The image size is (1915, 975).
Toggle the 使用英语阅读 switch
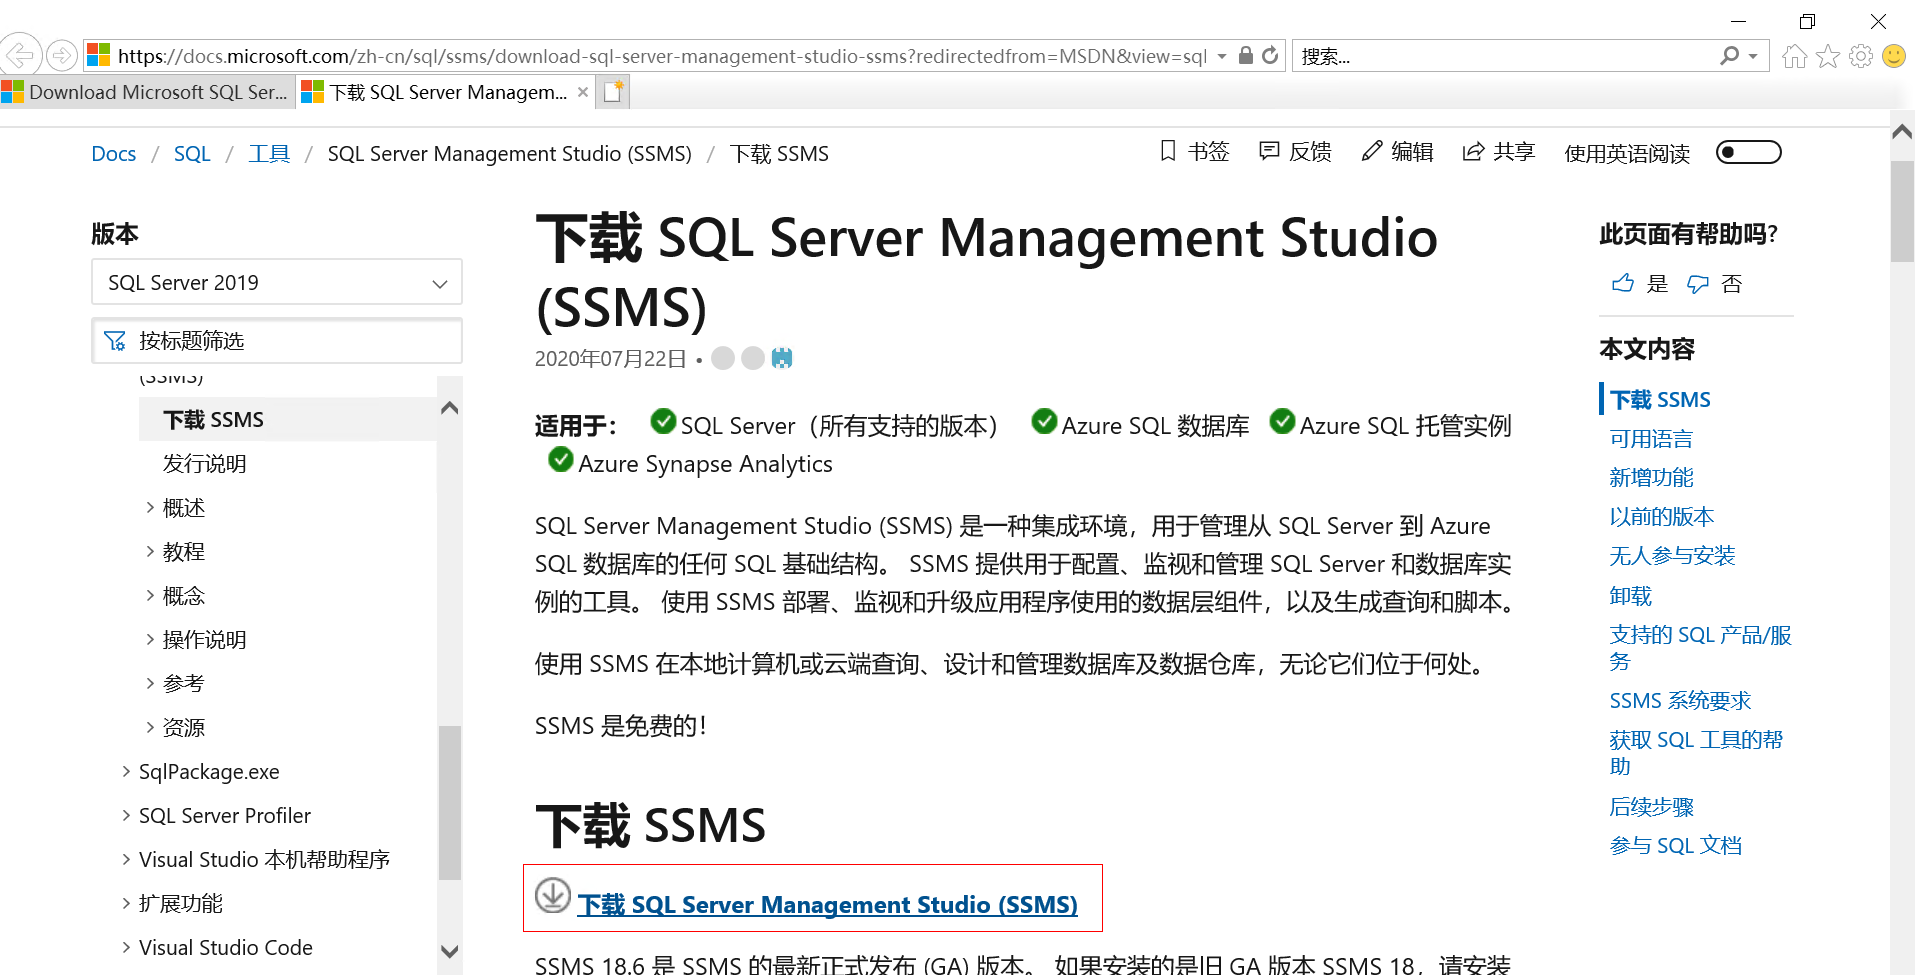(x=1749, y=152)
